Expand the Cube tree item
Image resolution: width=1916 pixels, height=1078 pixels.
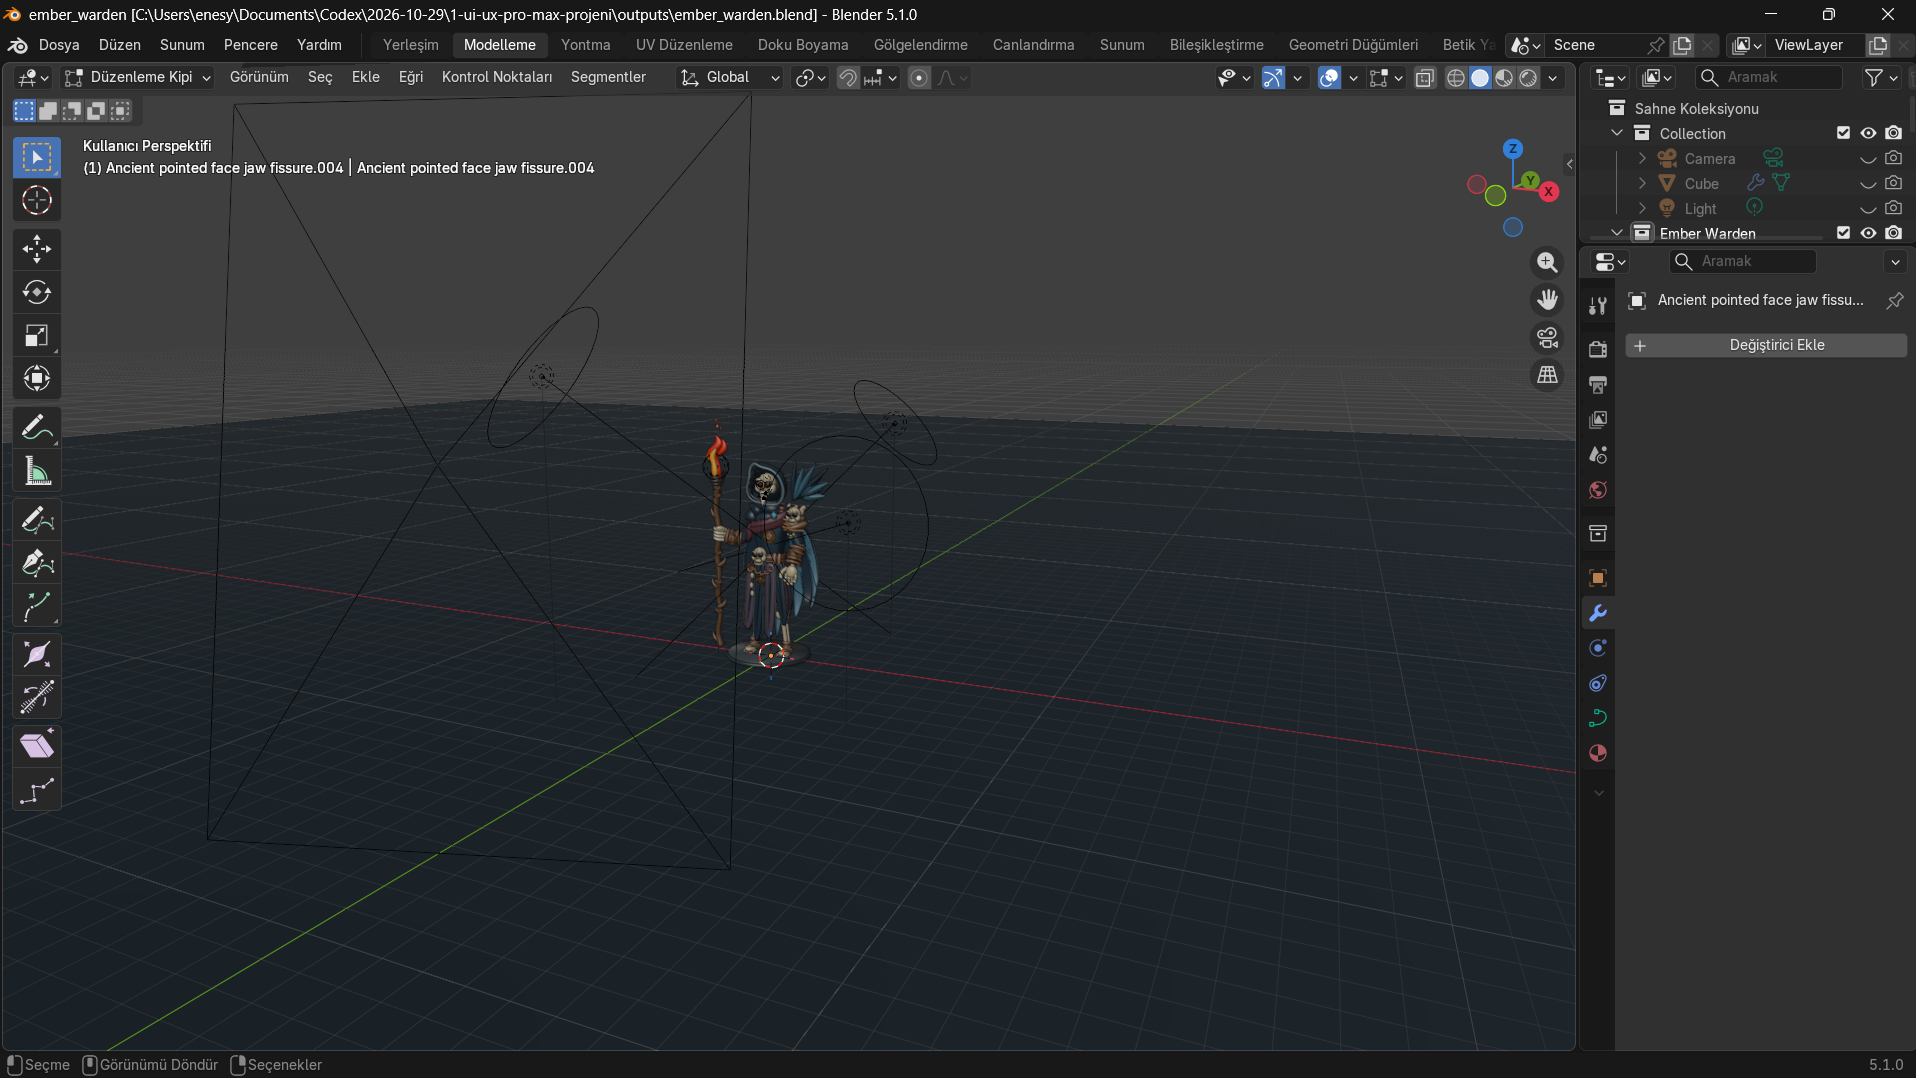1642,183
